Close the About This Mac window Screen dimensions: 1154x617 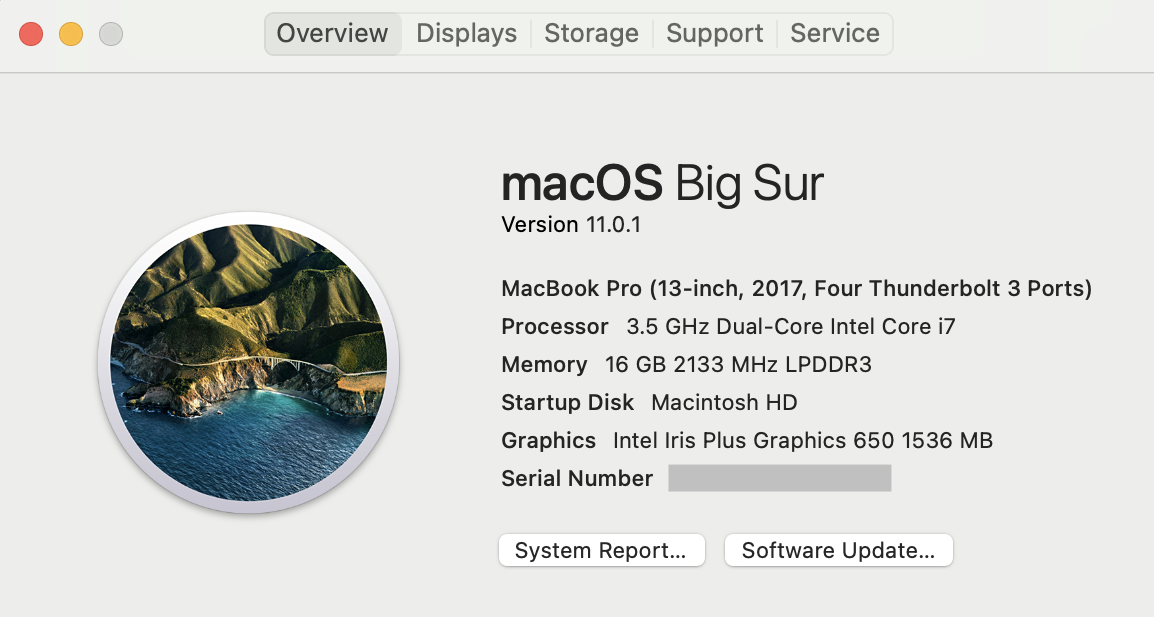click(x=31, y=34)
